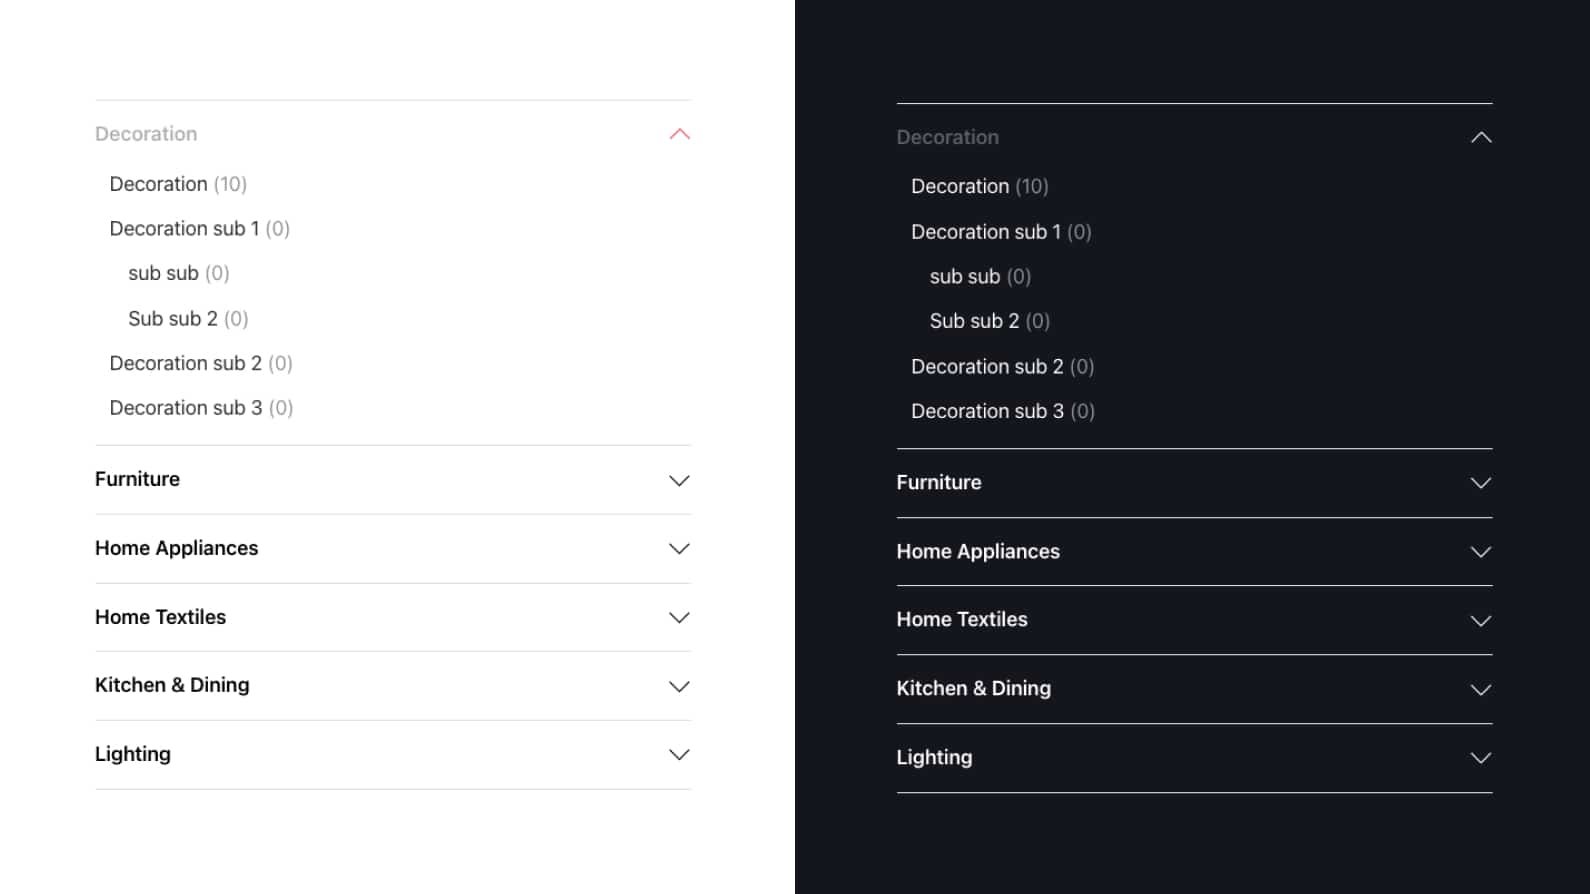Click Home Textiles heading in dark panel

pyautogui.click(x=962, y=619)
